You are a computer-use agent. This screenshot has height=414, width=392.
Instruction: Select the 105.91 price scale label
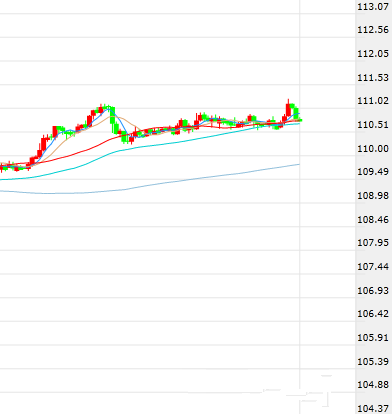373,337
